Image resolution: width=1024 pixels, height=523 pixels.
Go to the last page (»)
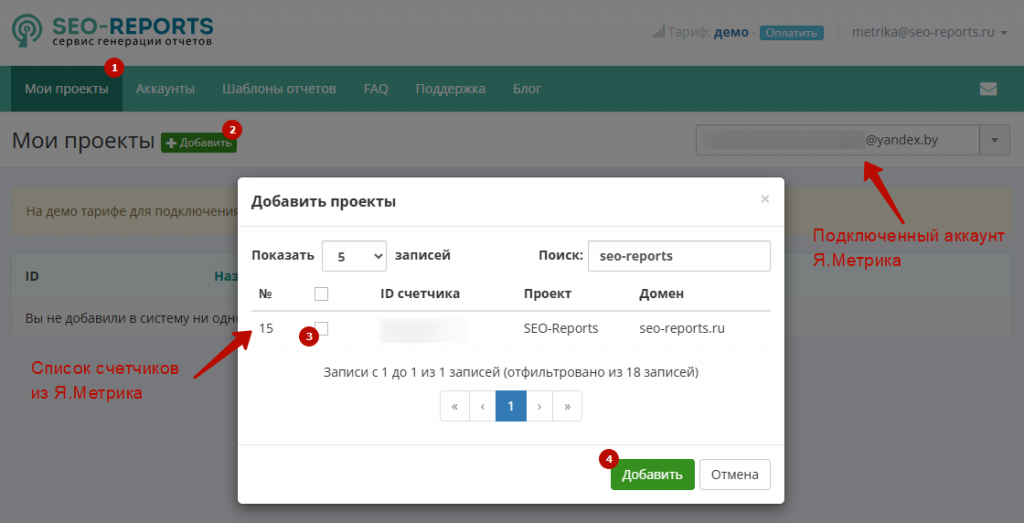(x=568, y=406)
